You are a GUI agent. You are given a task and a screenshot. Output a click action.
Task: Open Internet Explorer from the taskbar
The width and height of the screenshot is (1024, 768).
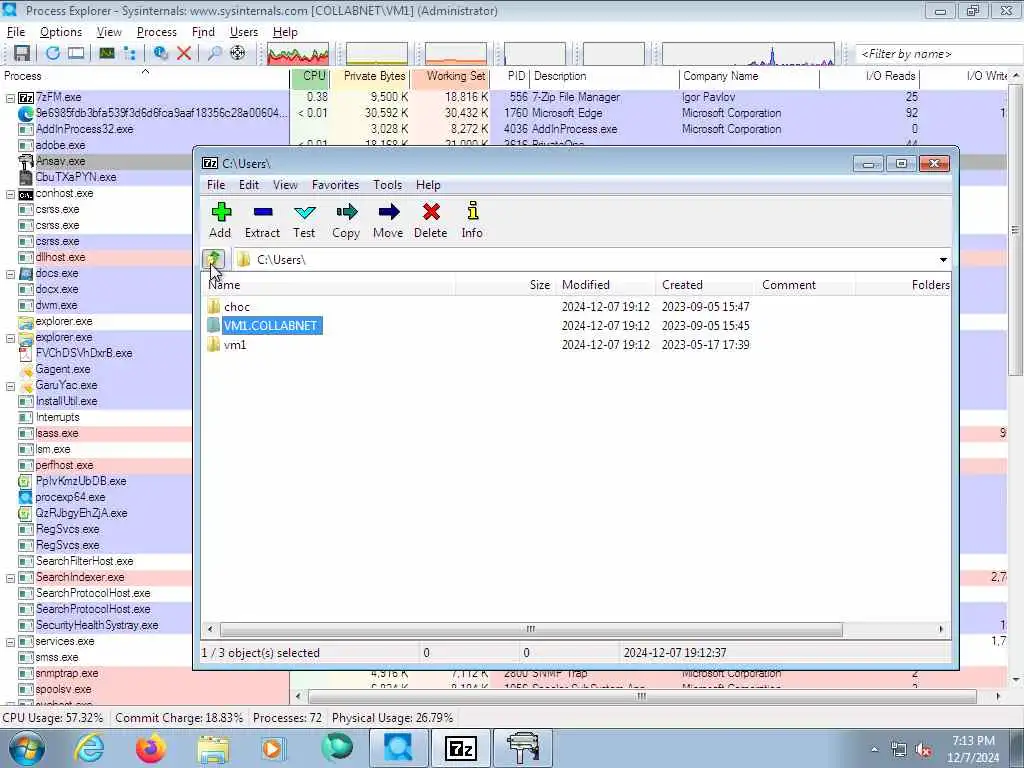point(89,748)
